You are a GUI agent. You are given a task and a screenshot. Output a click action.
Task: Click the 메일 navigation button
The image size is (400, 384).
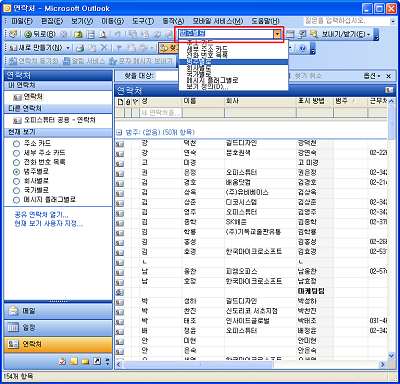[58, 311]
